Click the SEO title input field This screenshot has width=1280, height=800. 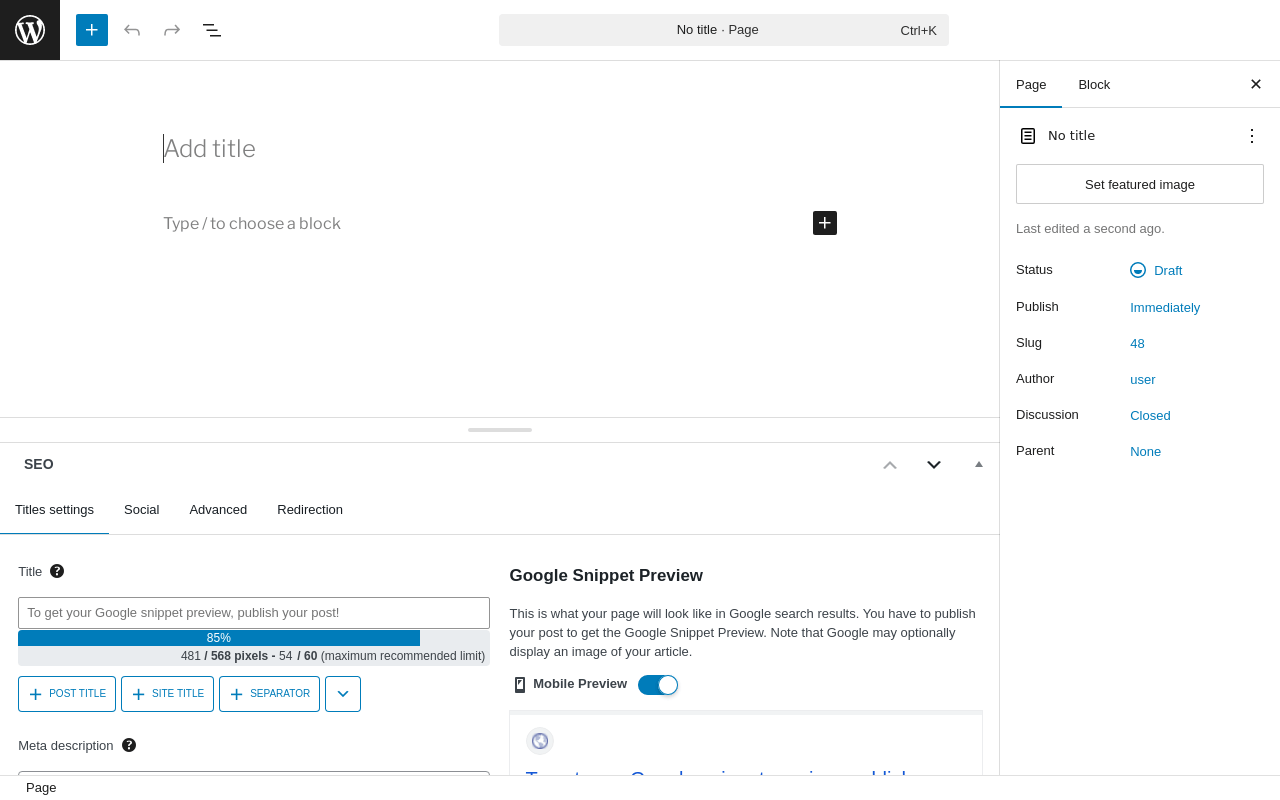[x=254, y=613]
